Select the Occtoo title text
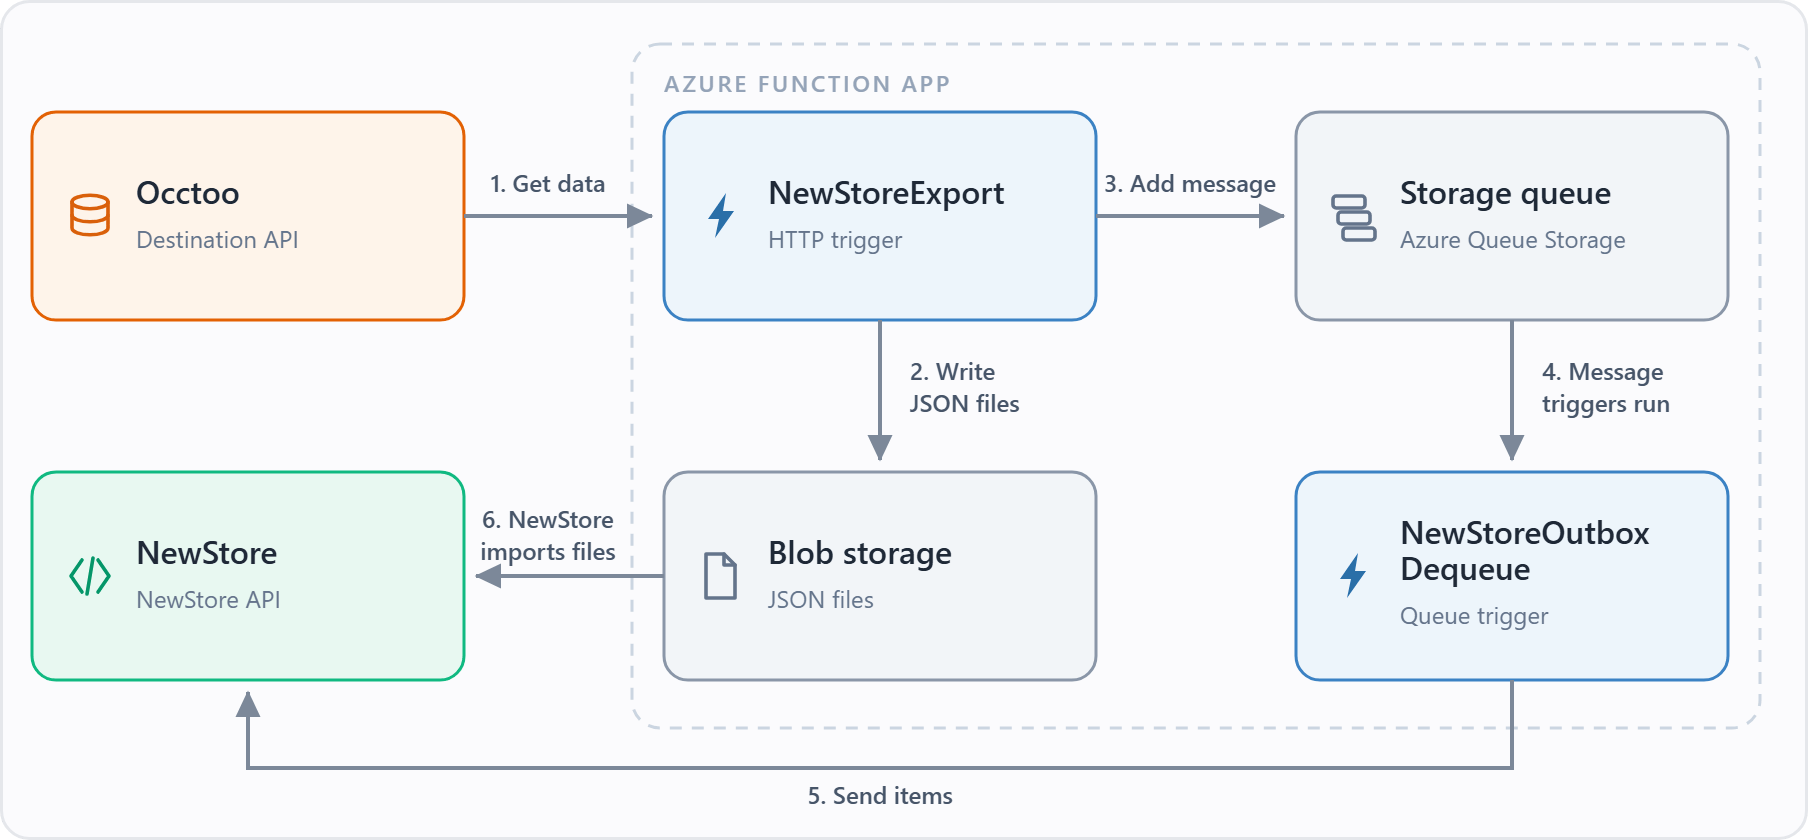The image size is (1808, 840). click(x=188, y=193)
